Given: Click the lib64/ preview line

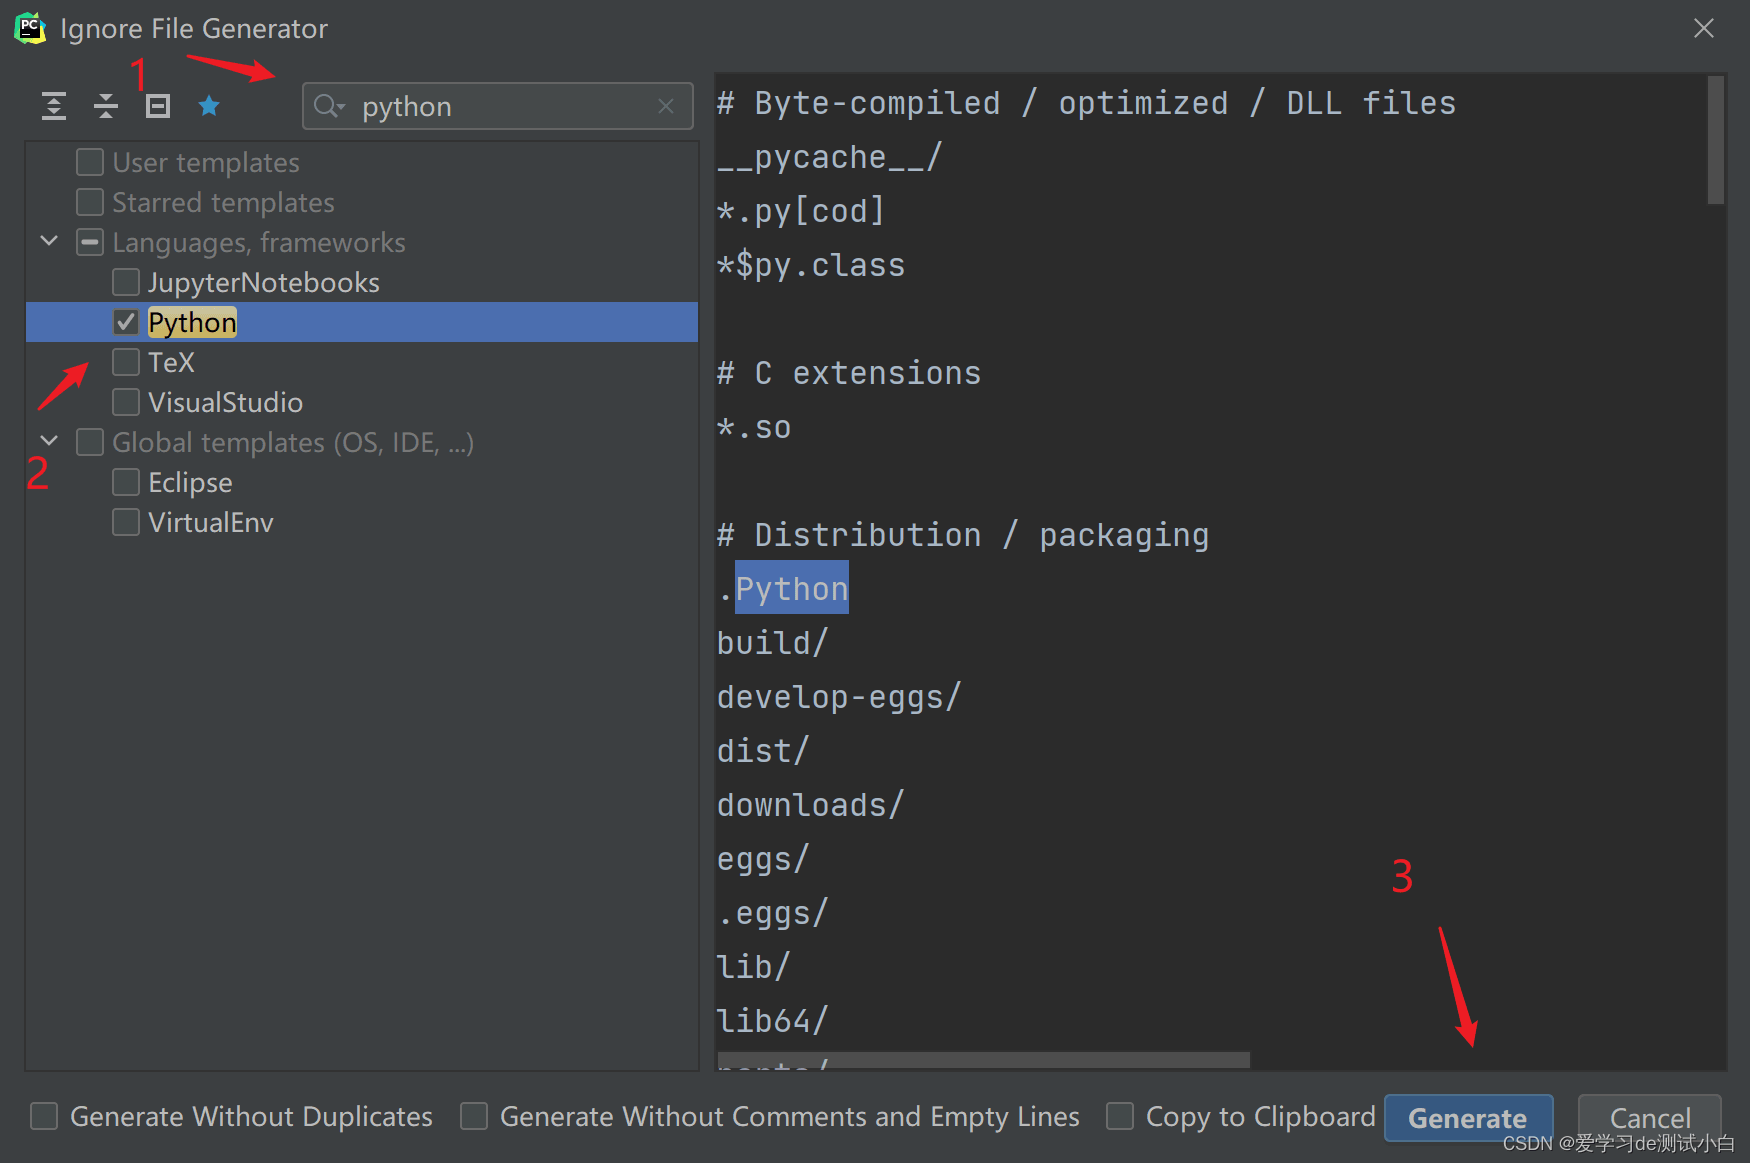Looking at the screenshot, I should [x=773, y=1021].
